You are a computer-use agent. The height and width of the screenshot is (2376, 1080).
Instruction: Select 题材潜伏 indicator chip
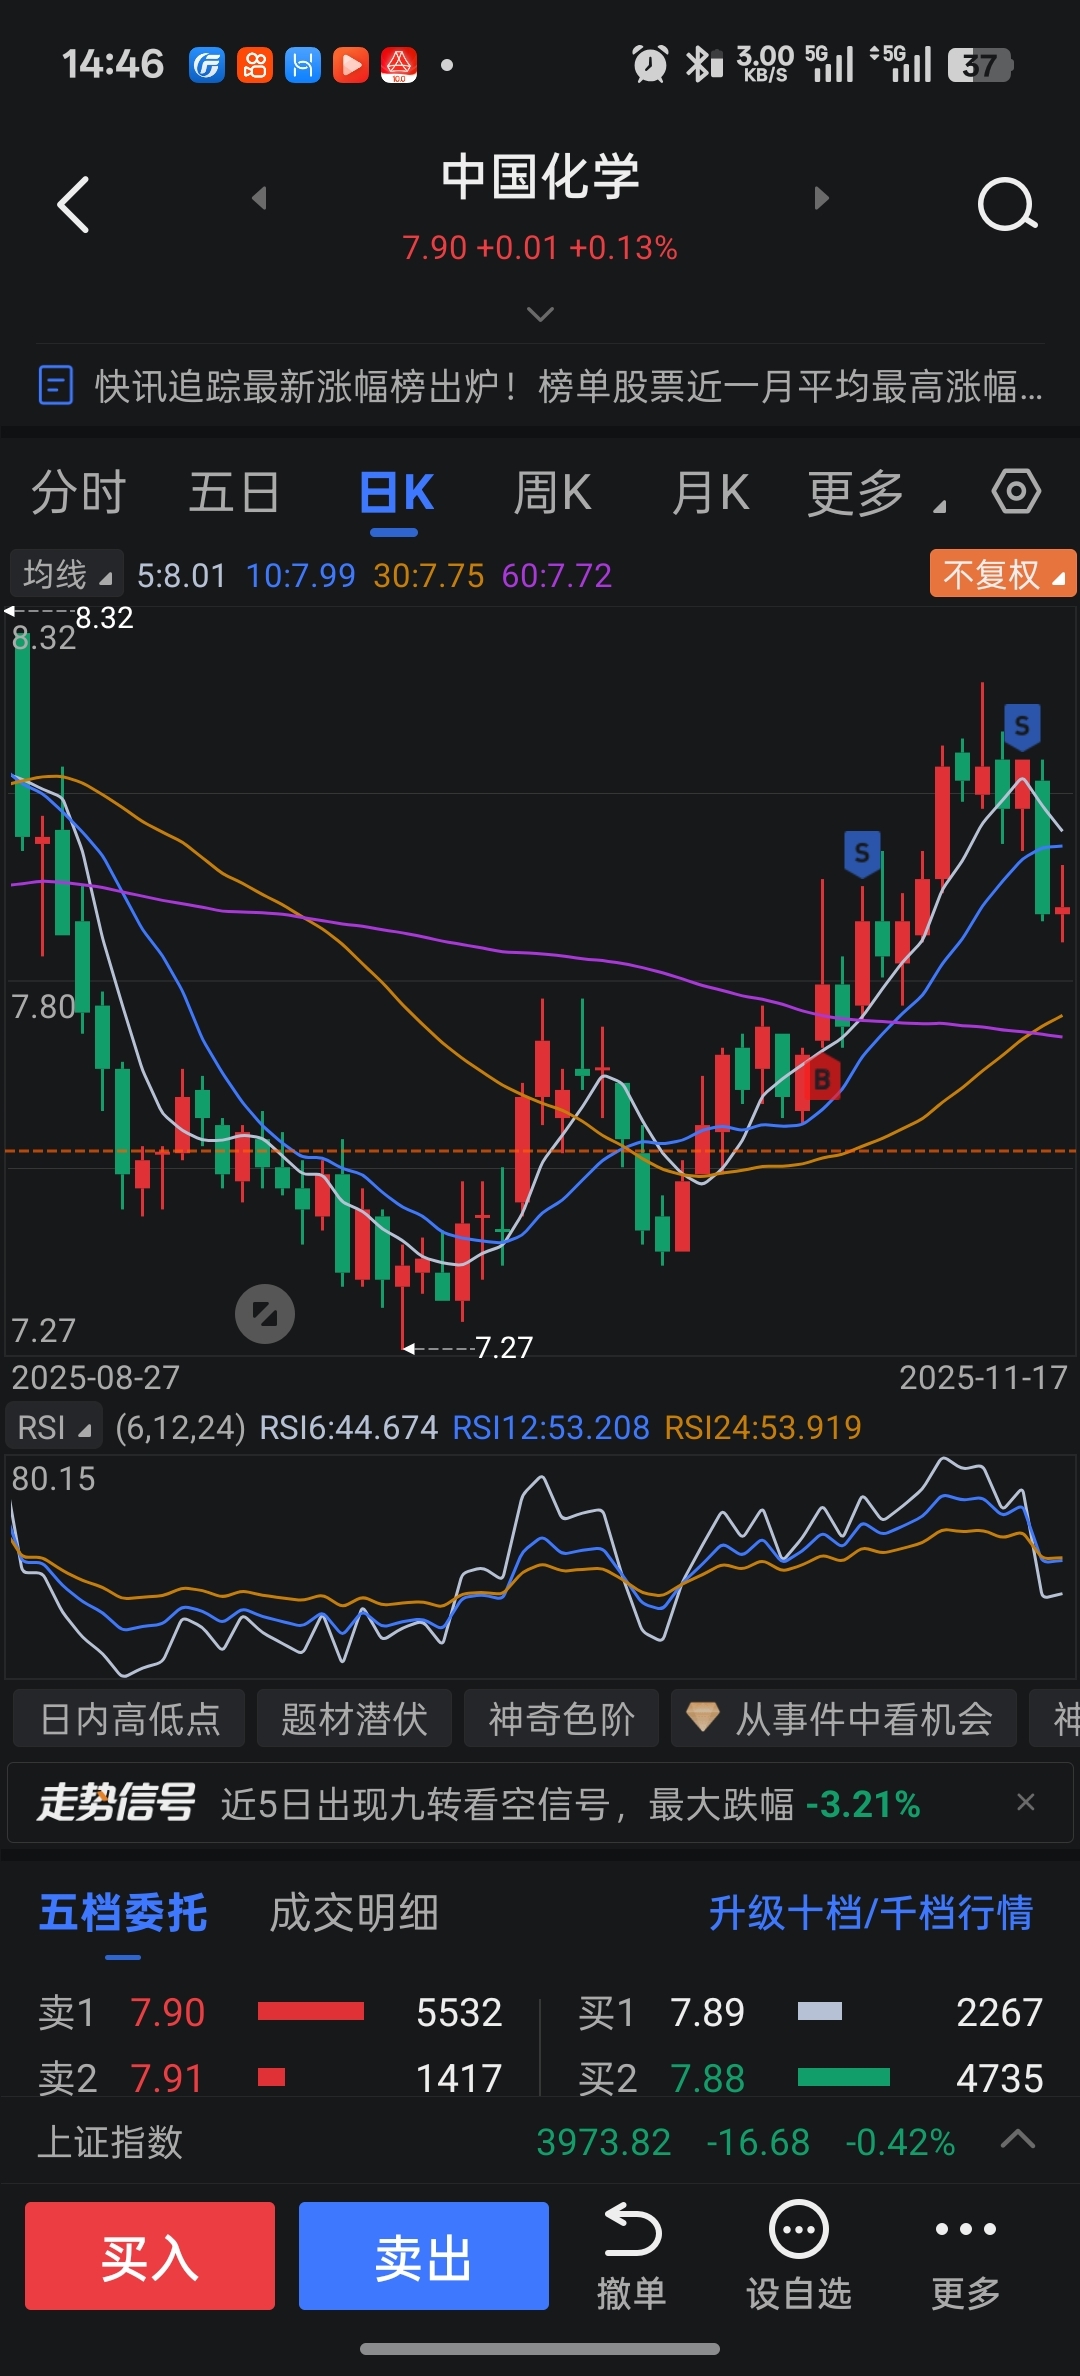pos(354,1718)
